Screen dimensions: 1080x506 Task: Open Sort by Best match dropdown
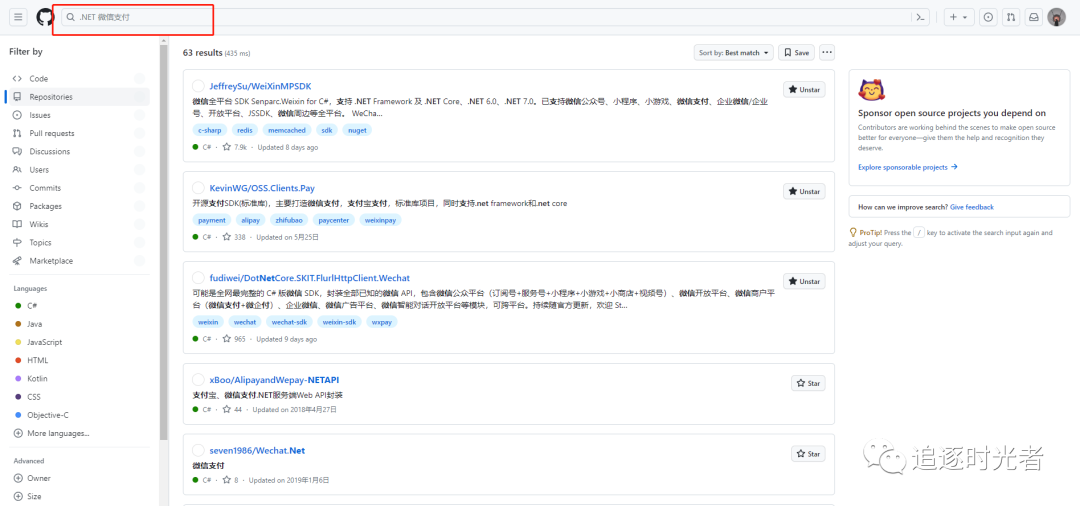tap(734, 52)
